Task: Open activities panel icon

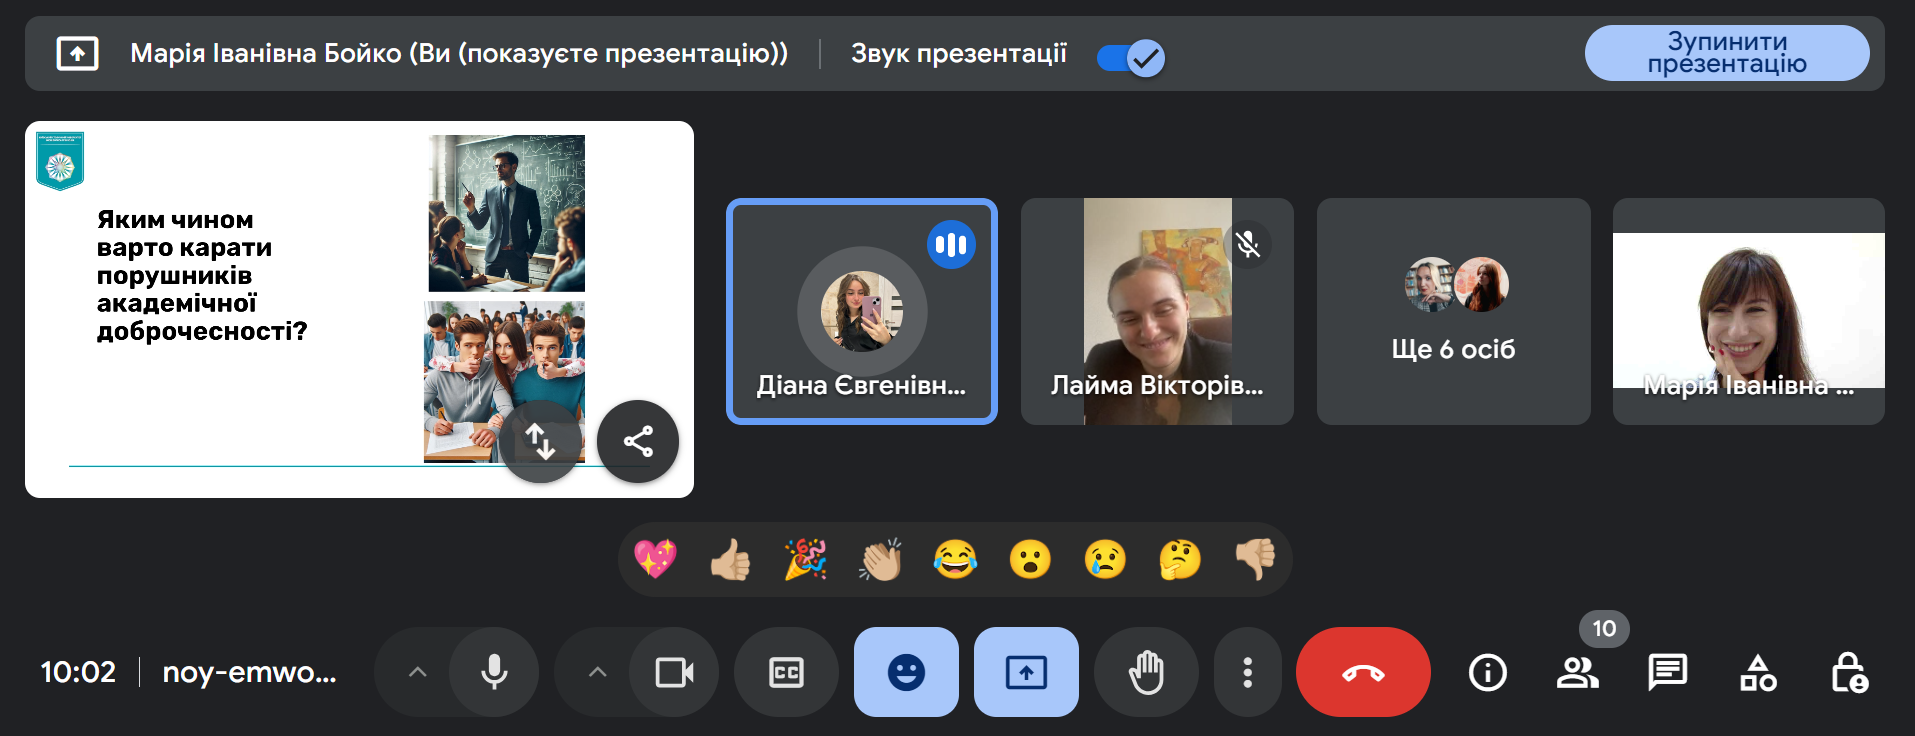Action: (x=1758, y=672)
